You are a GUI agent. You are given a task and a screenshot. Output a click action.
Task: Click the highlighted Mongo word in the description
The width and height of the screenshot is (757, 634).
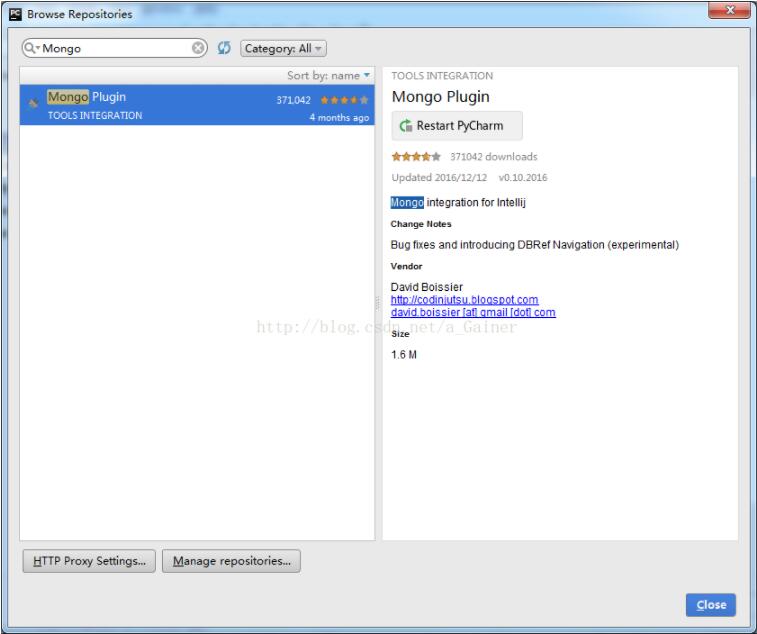(407, 203)
